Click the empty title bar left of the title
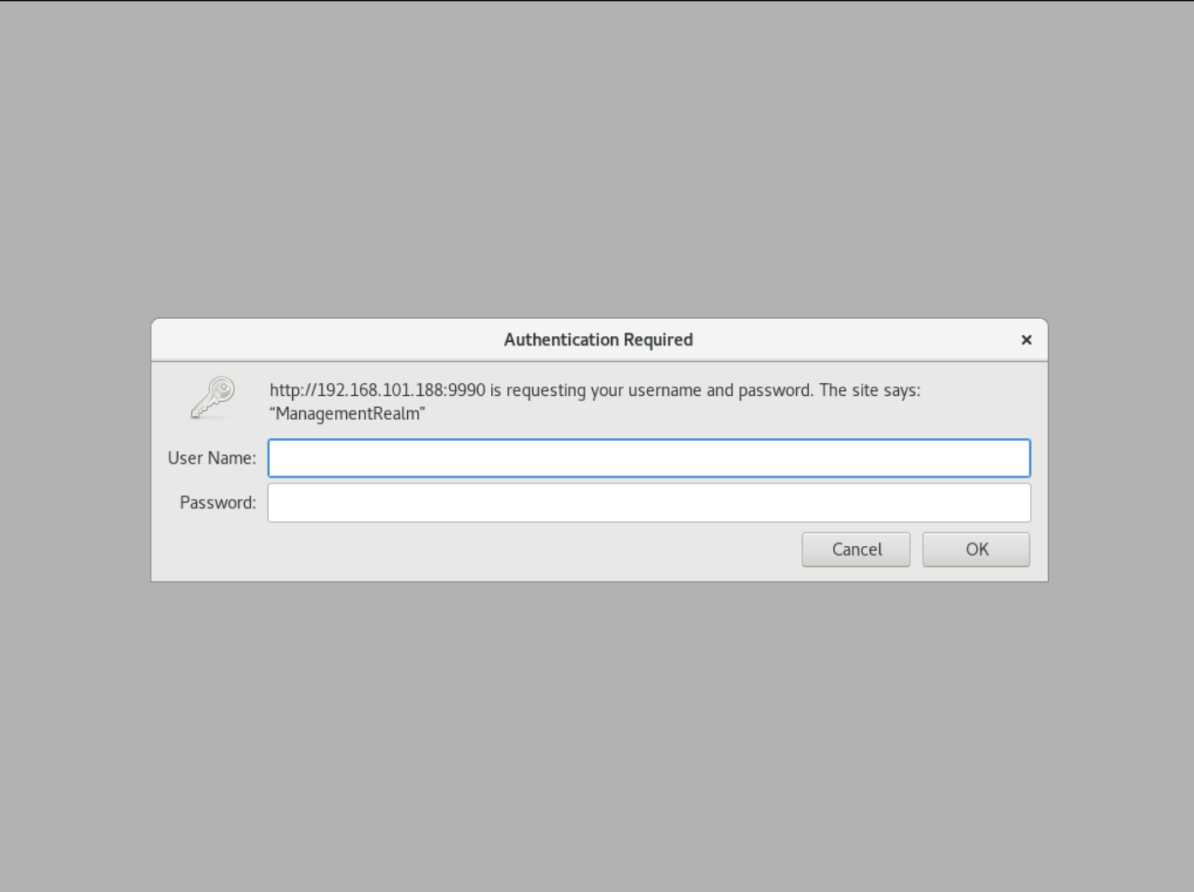Image resolution: width=1194 pixels, height=892 pixels. (x=320, y=340)
